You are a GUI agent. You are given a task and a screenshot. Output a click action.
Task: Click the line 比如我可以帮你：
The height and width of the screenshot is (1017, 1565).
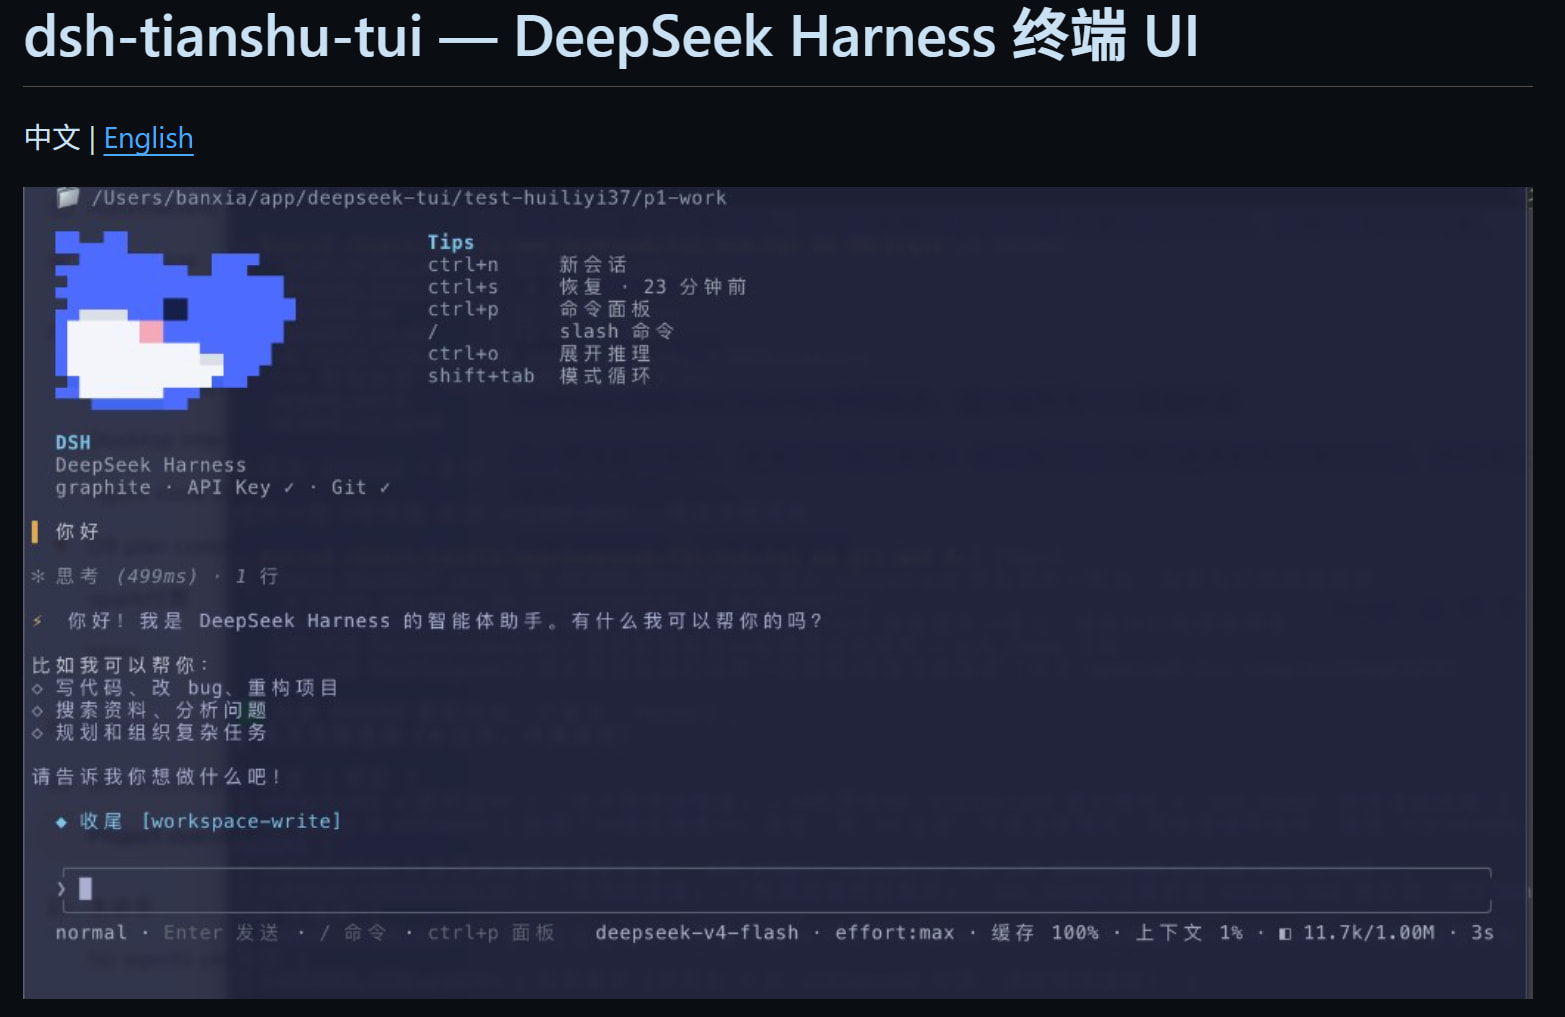[120, 665]
